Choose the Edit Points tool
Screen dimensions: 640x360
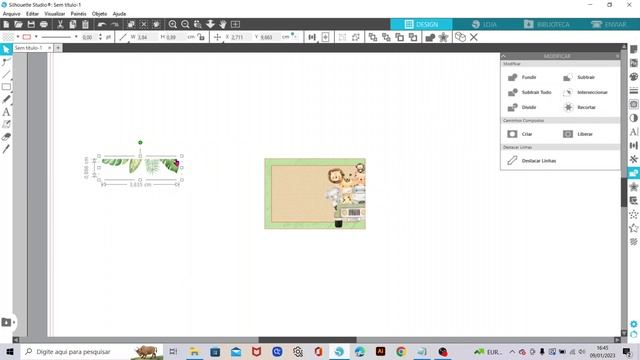tap(6, 62)
